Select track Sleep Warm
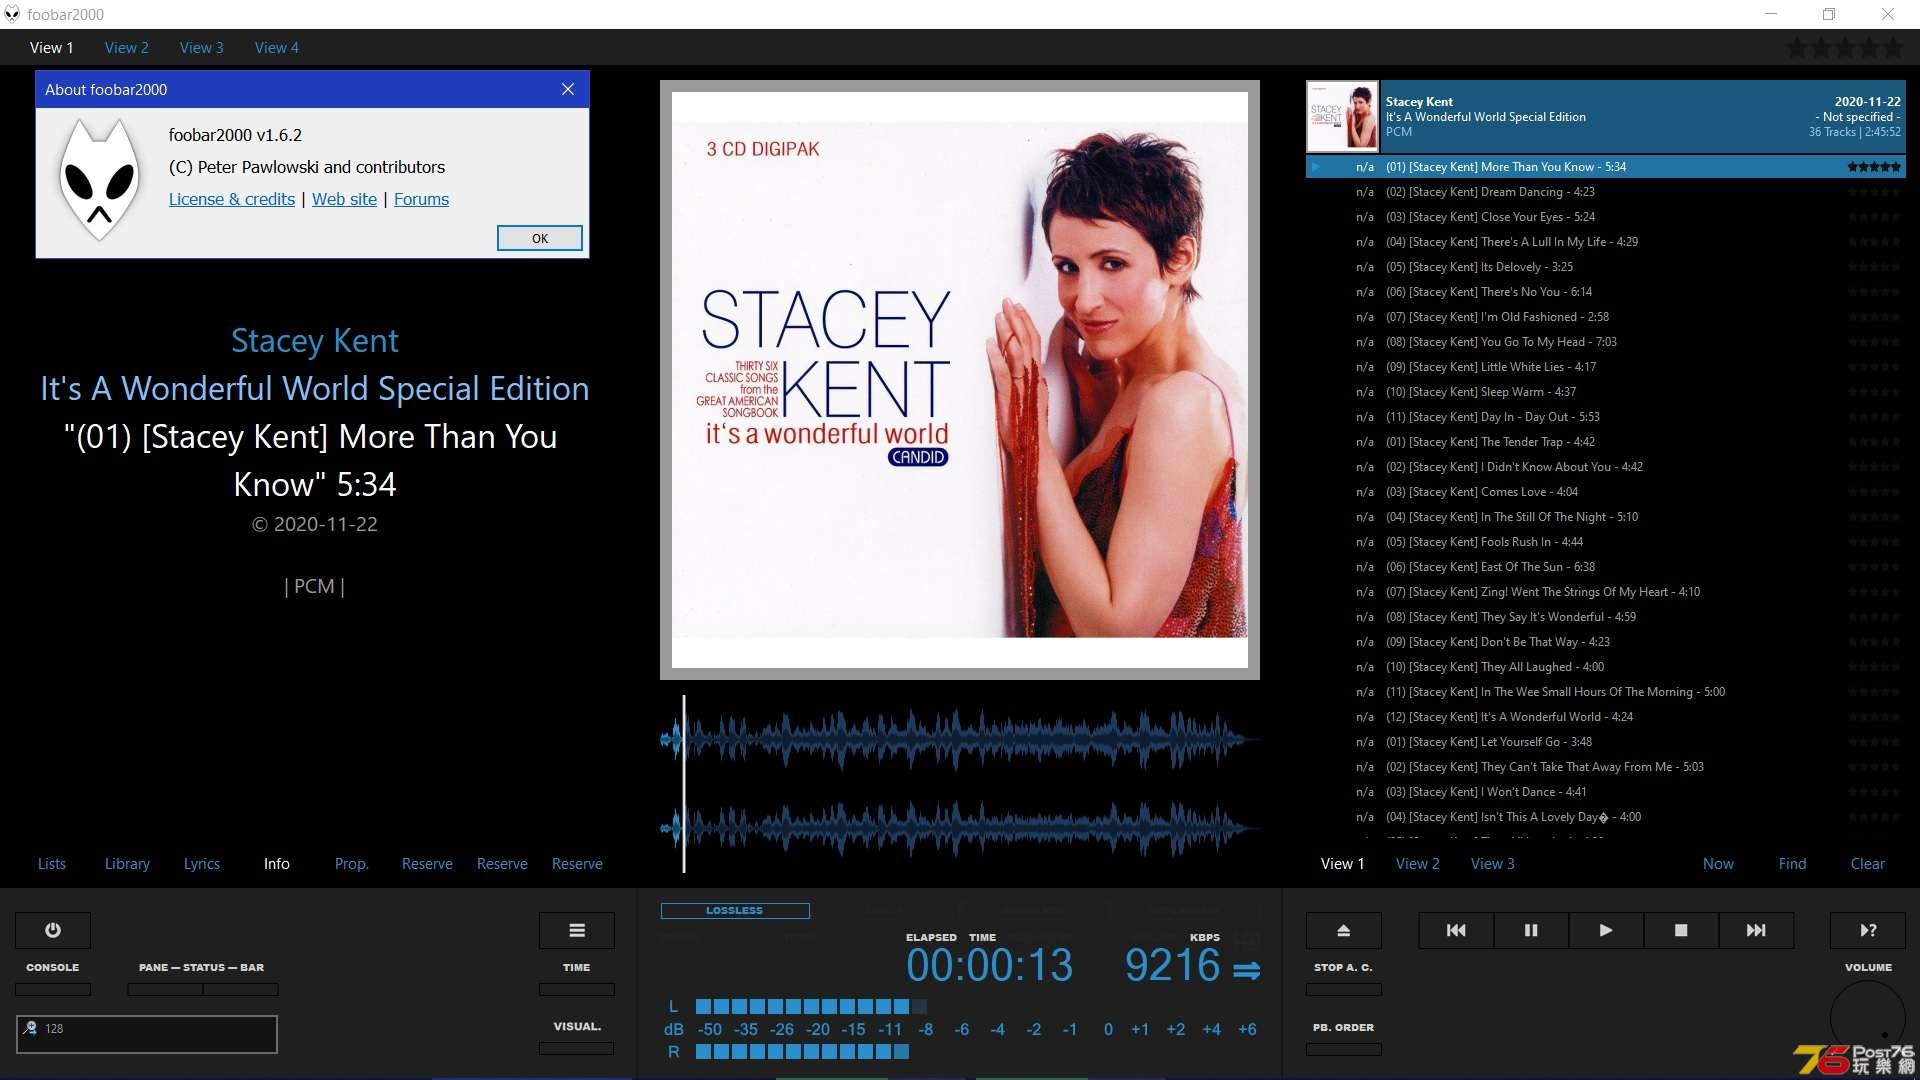The height and width of the screenshot is (1080, 1920). (1605, 392)
